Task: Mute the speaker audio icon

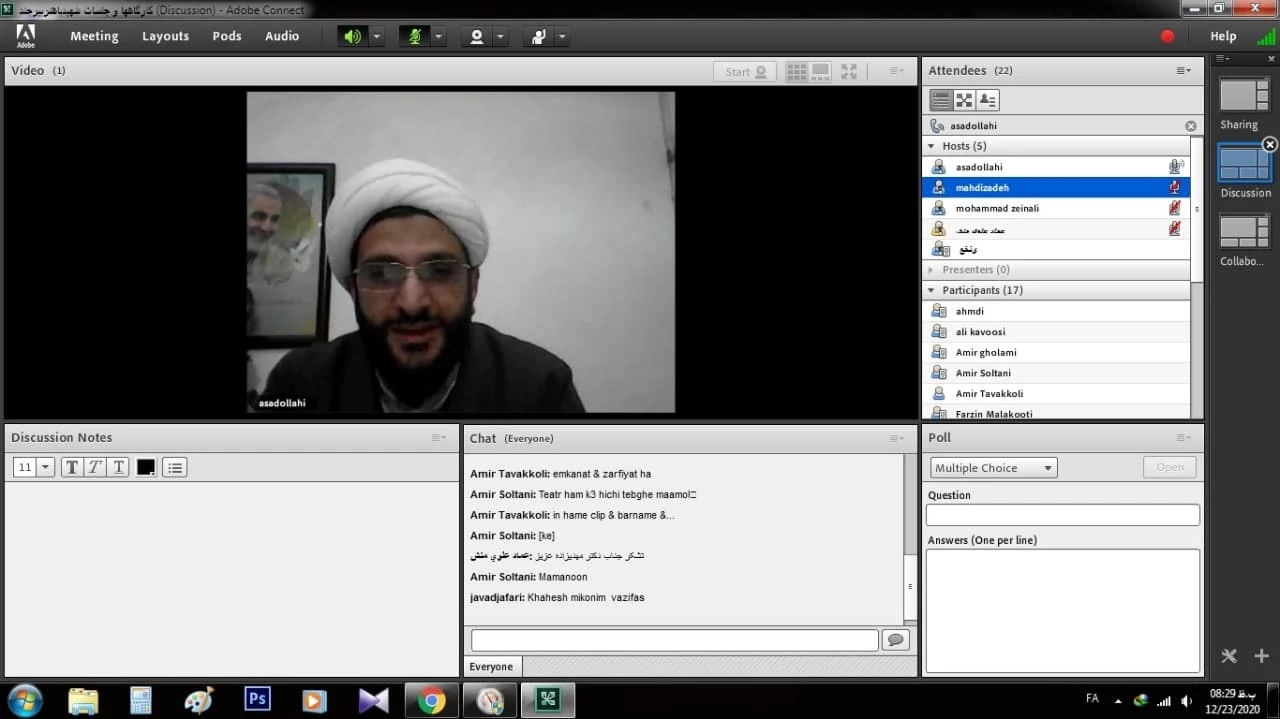Action: [352, 36]
